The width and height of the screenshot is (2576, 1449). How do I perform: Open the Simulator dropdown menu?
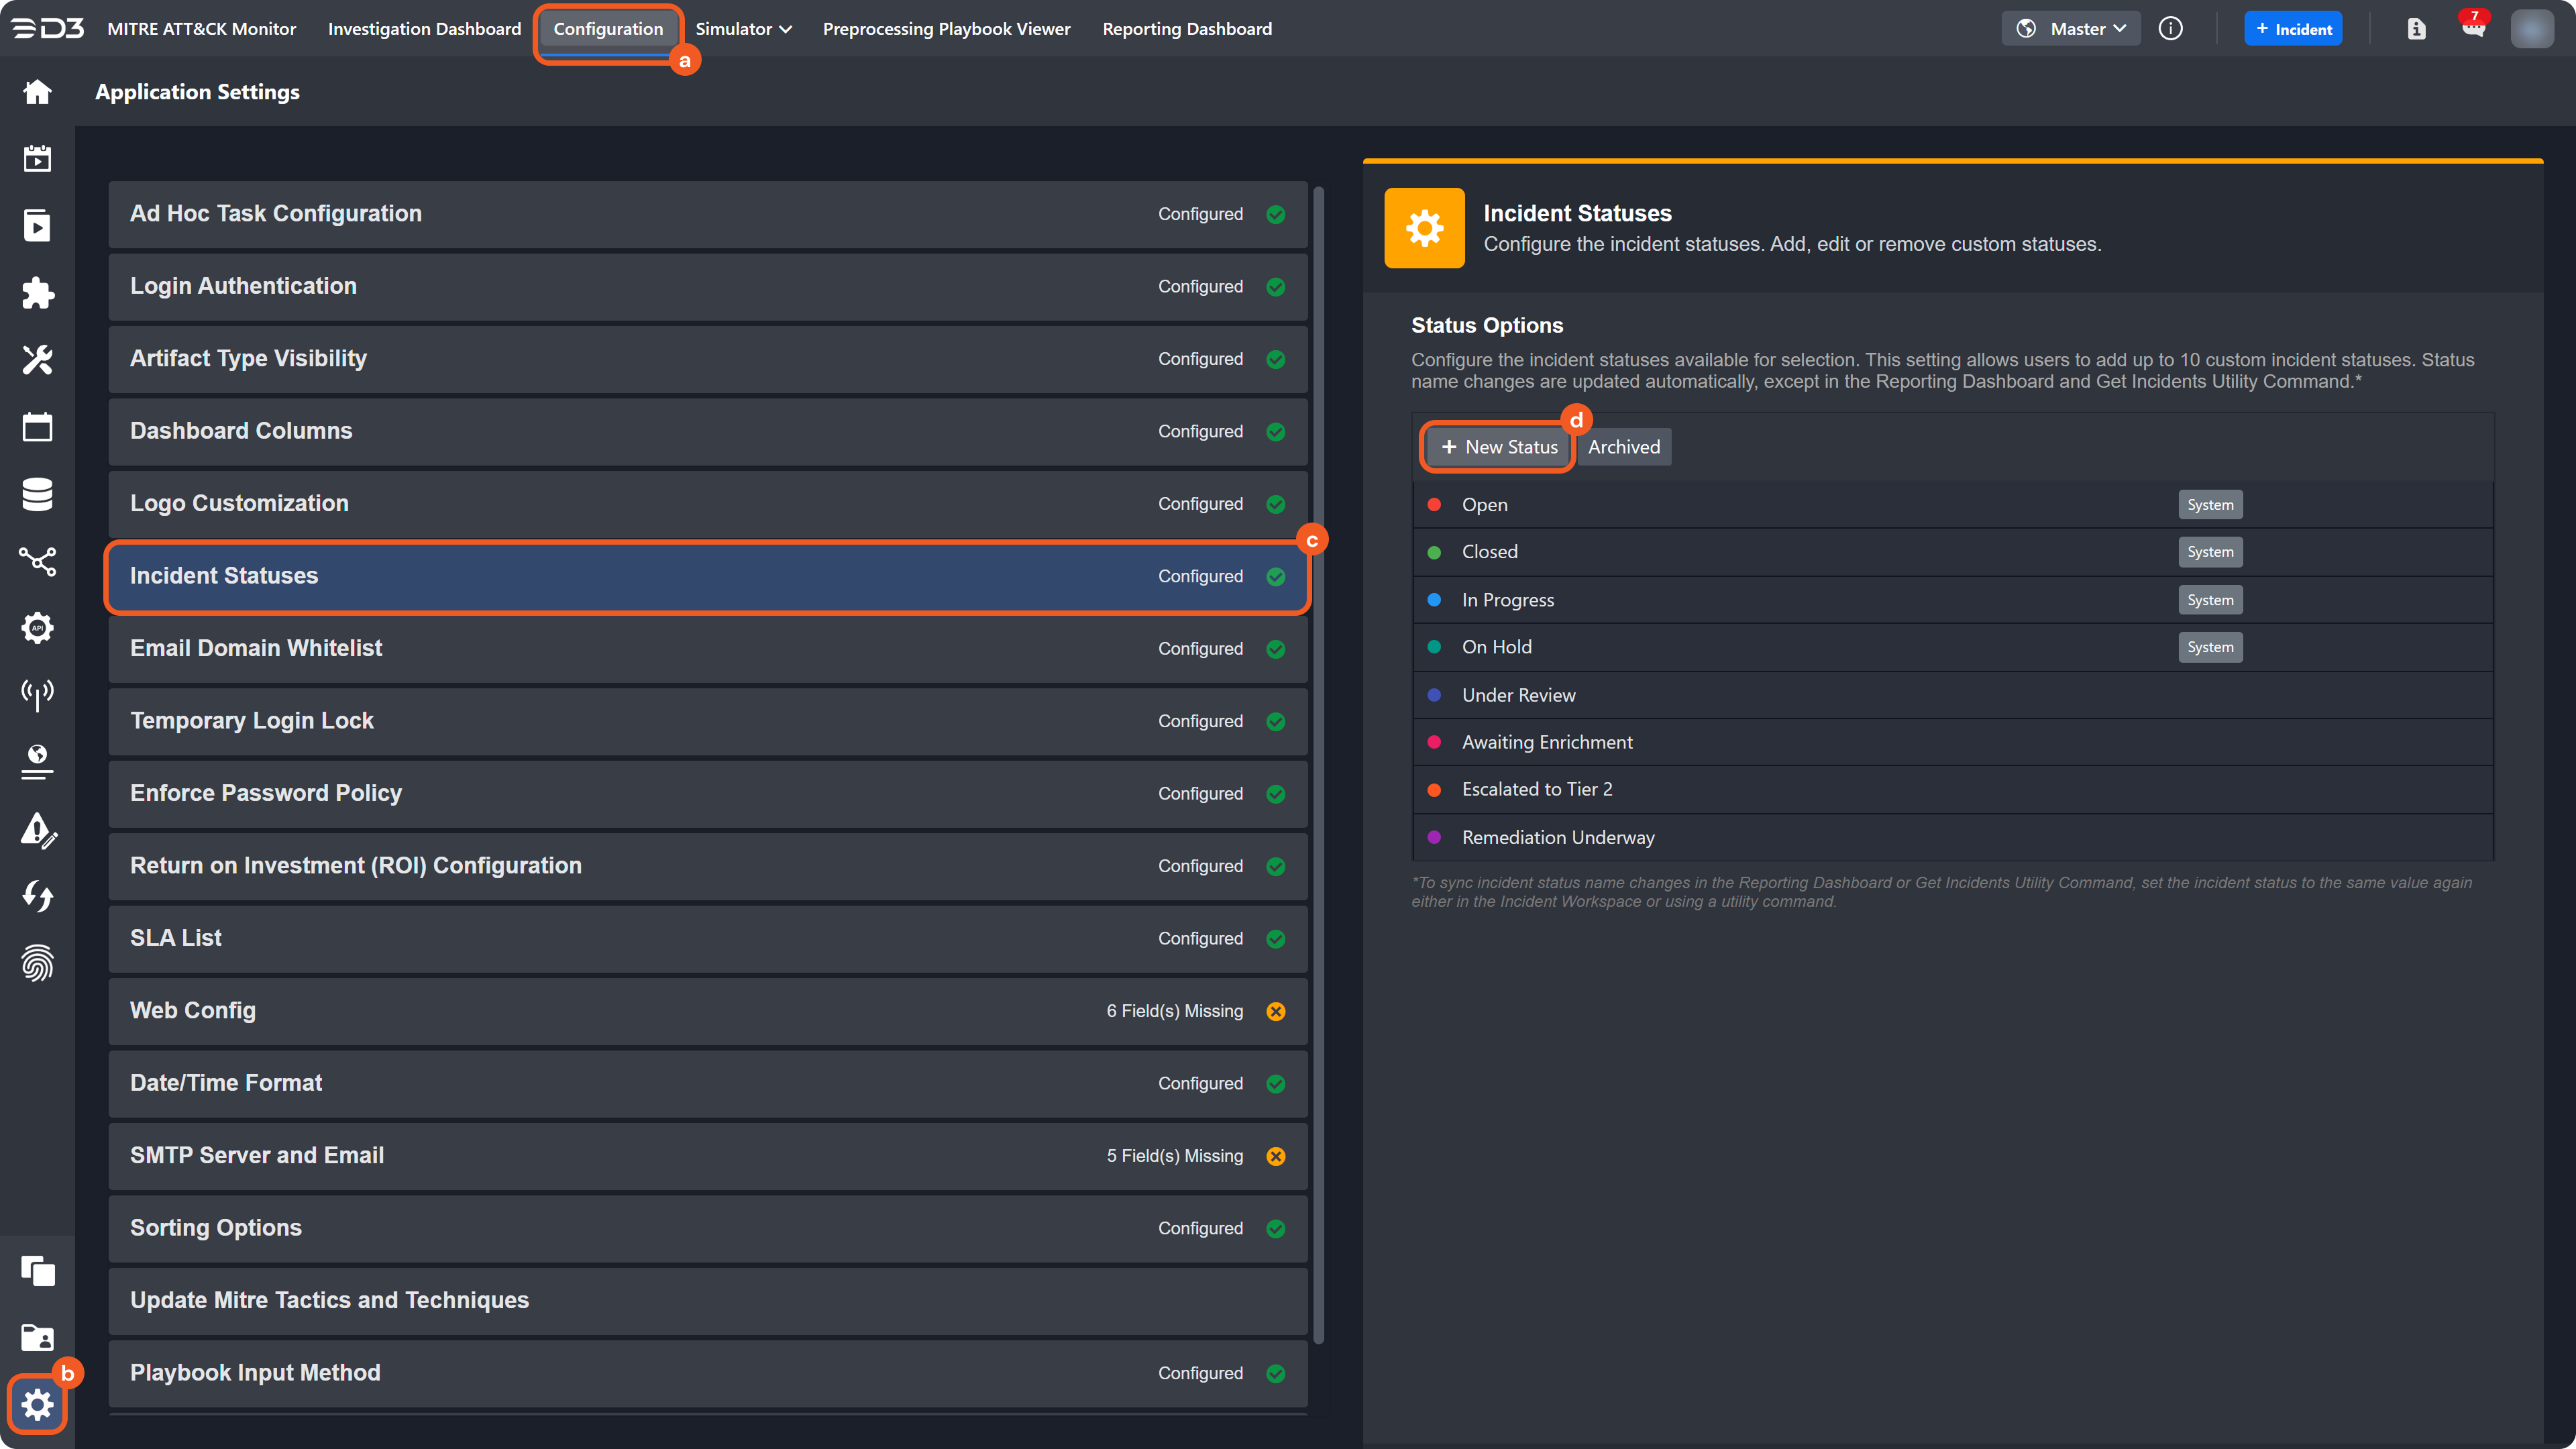tap(743, 29)
